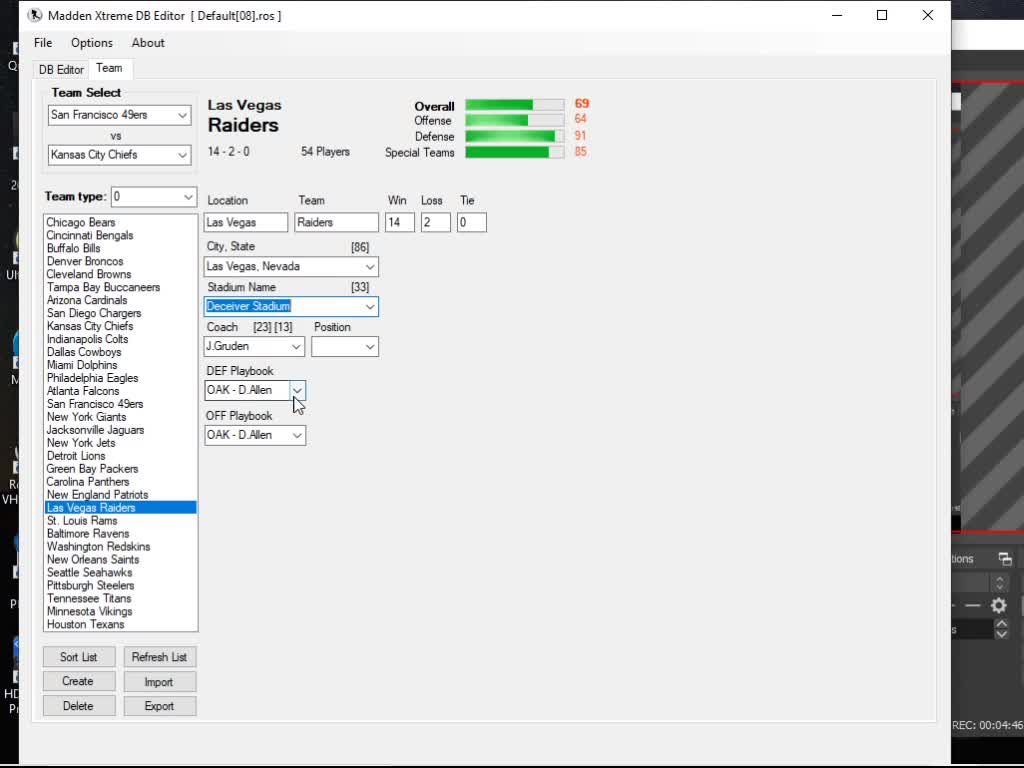Screen dimensions: 1024x768
Task: Select Dallas Cowboys in team list
Action: pyautogui.click(x=120, y=352)
